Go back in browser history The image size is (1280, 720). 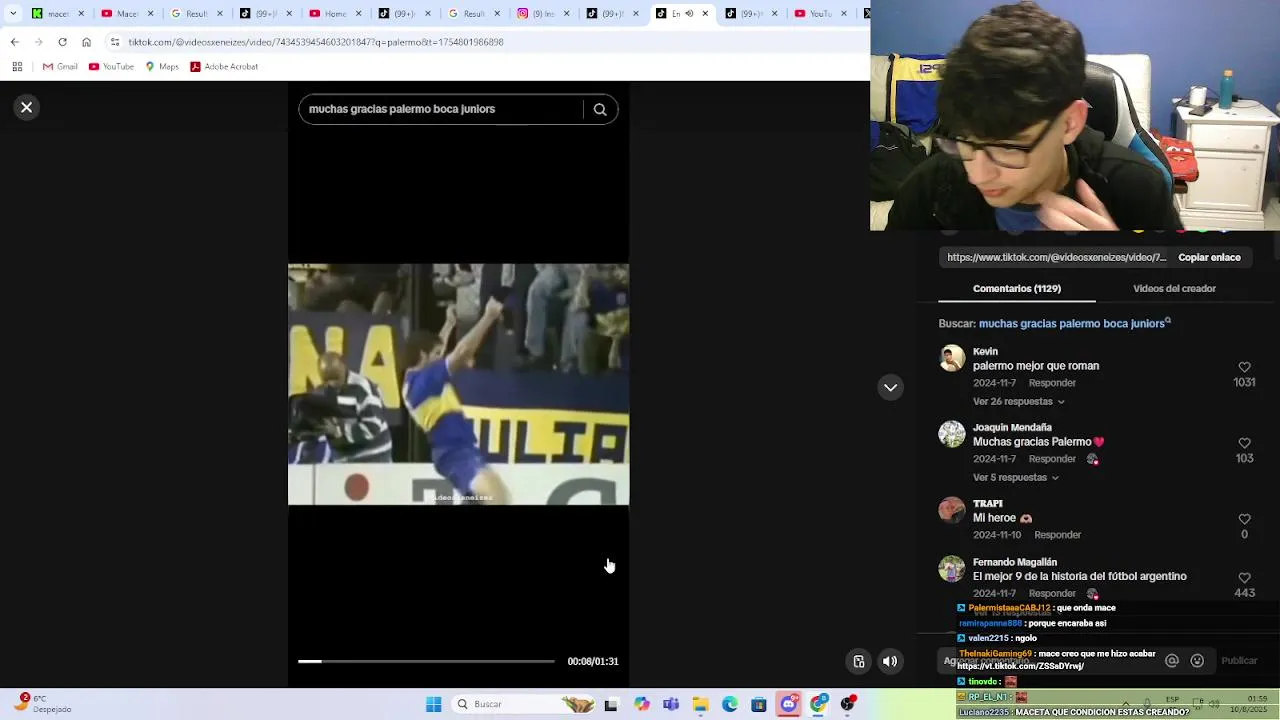[x=14, y=42]
